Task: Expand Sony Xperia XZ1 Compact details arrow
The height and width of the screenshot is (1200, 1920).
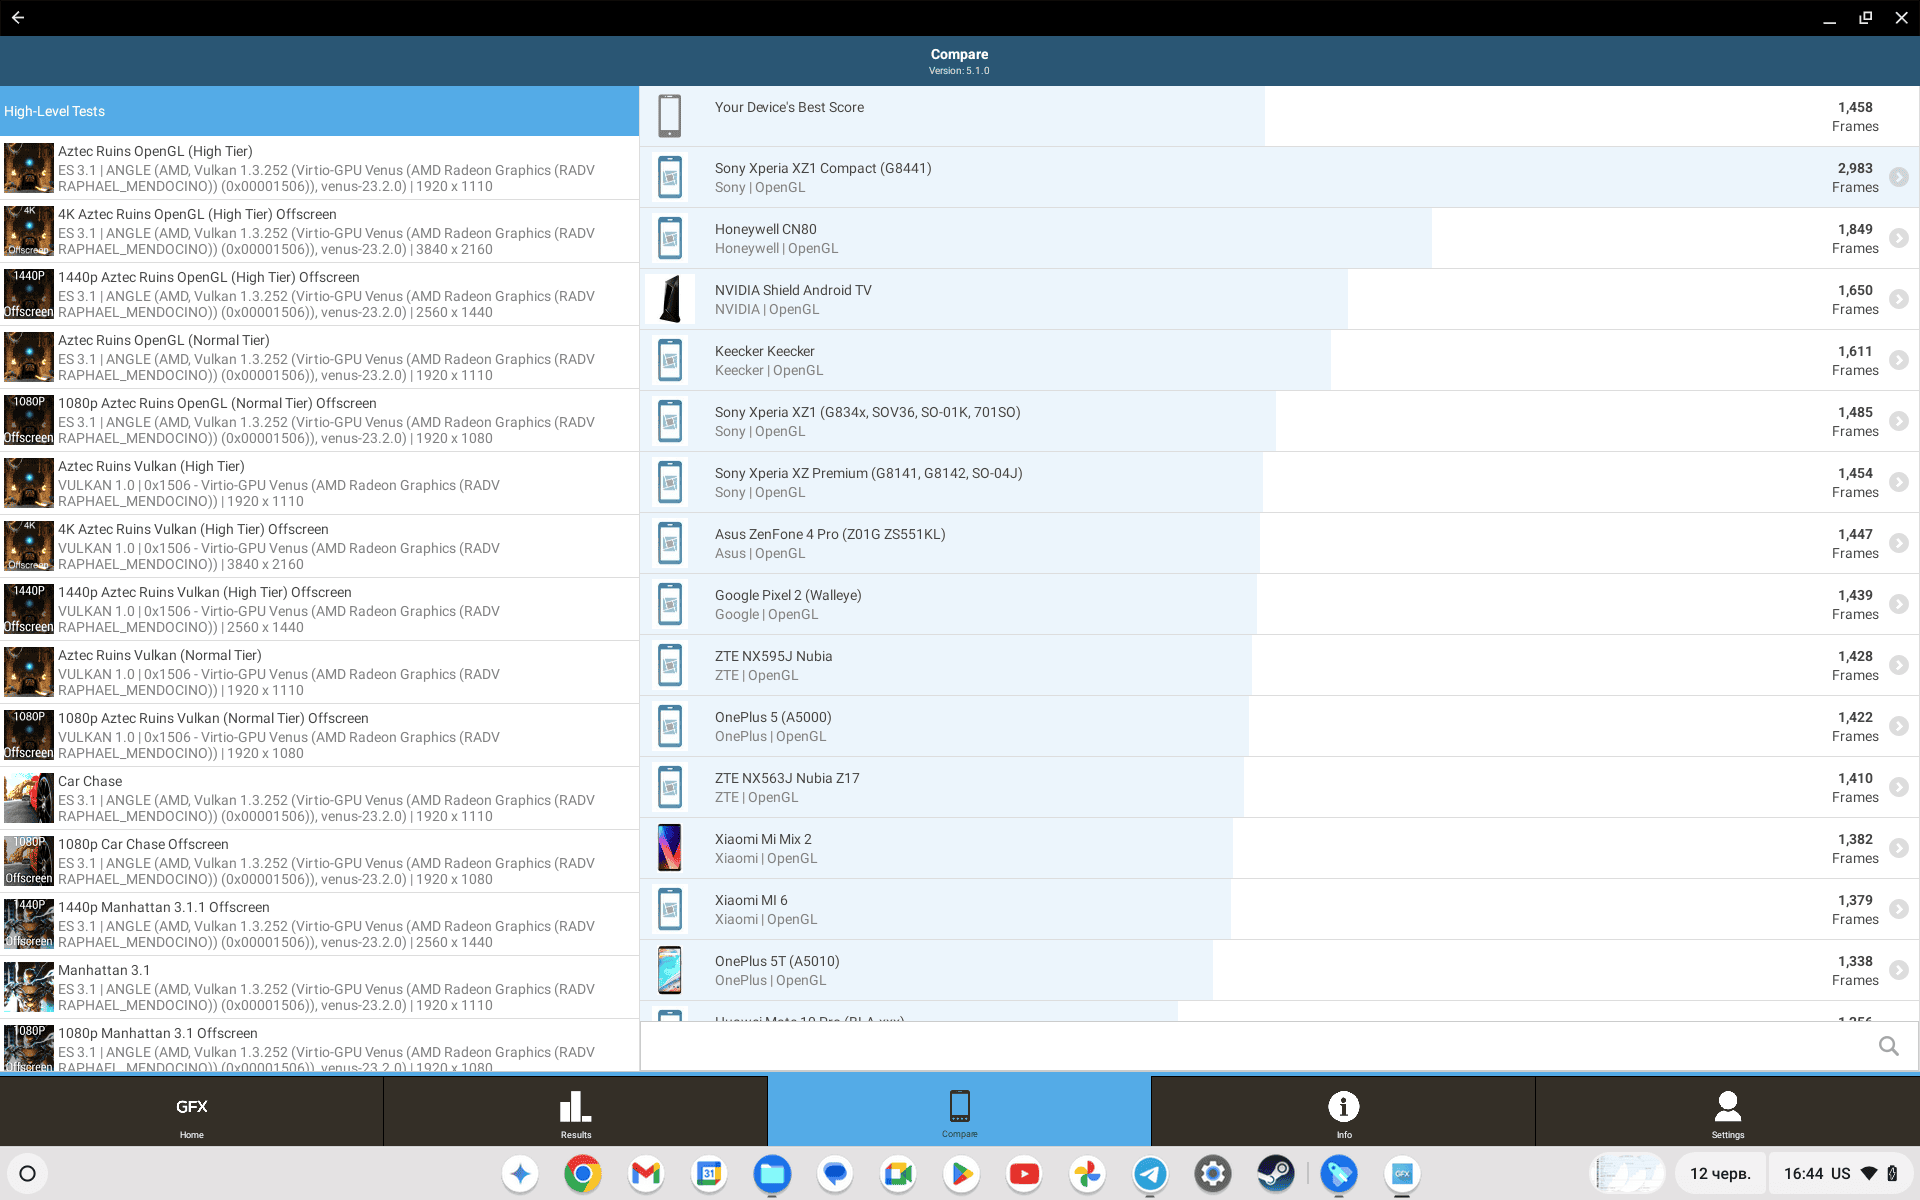Action: [1898, 177]
